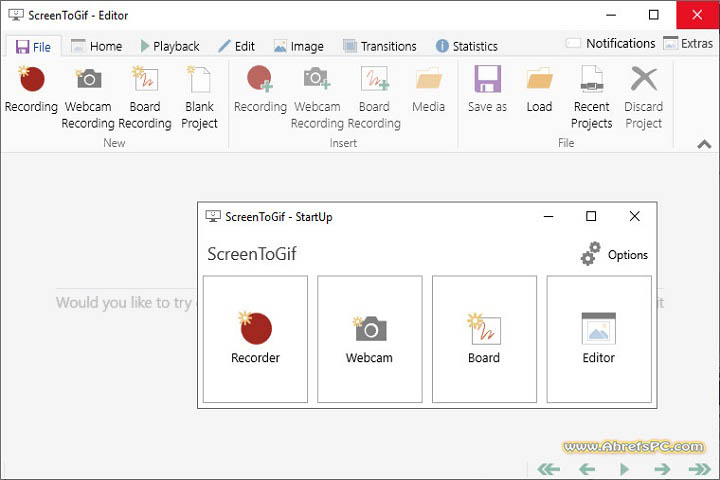This screenshot has height=480, width=720.
Task: Switch to the Image tab
Action: coord(299,46)
